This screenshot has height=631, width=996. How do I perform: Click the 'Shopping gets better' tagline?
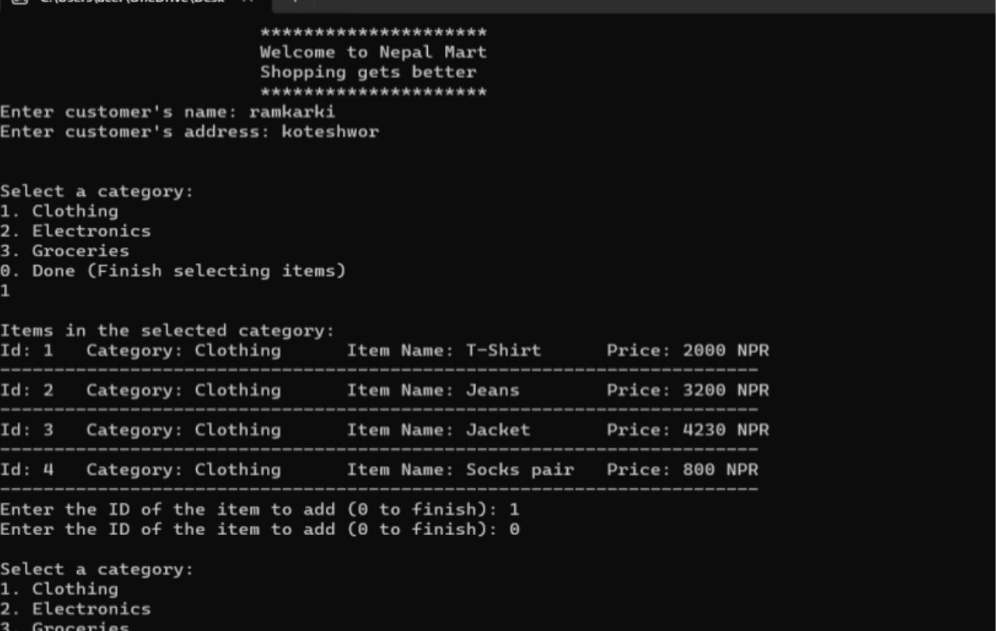pyautogui.click(x=368, y=72)
